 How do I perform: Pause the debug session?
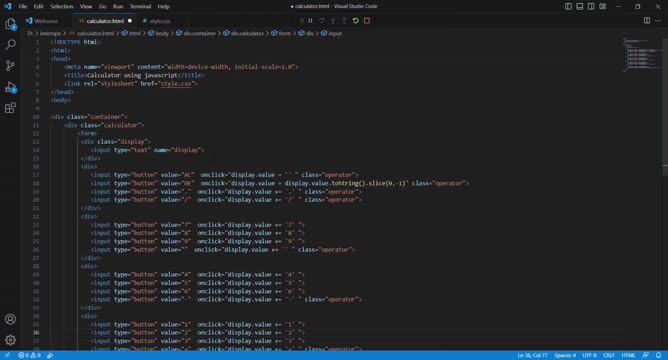pos(311,20)
